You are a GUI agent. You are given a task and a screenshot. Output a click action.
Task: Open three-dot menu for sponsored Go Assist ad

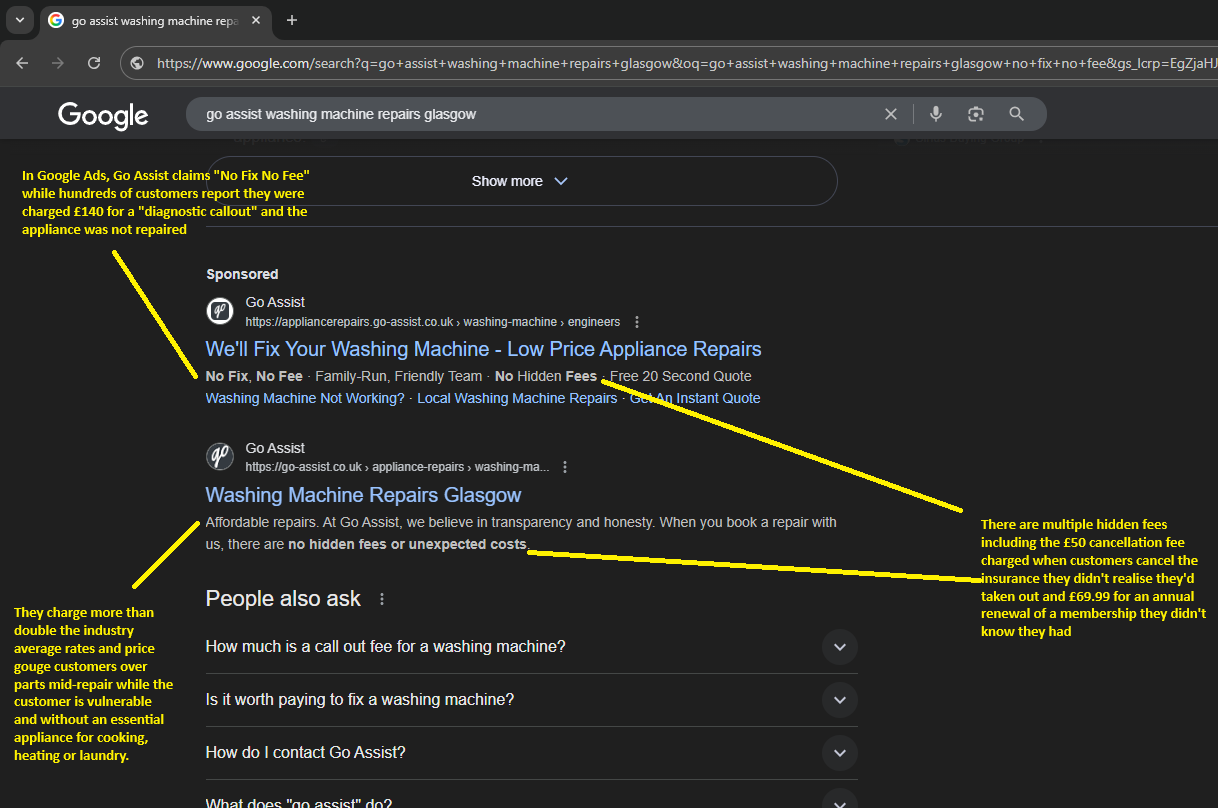pyautogui.click(x=637, y=322)
